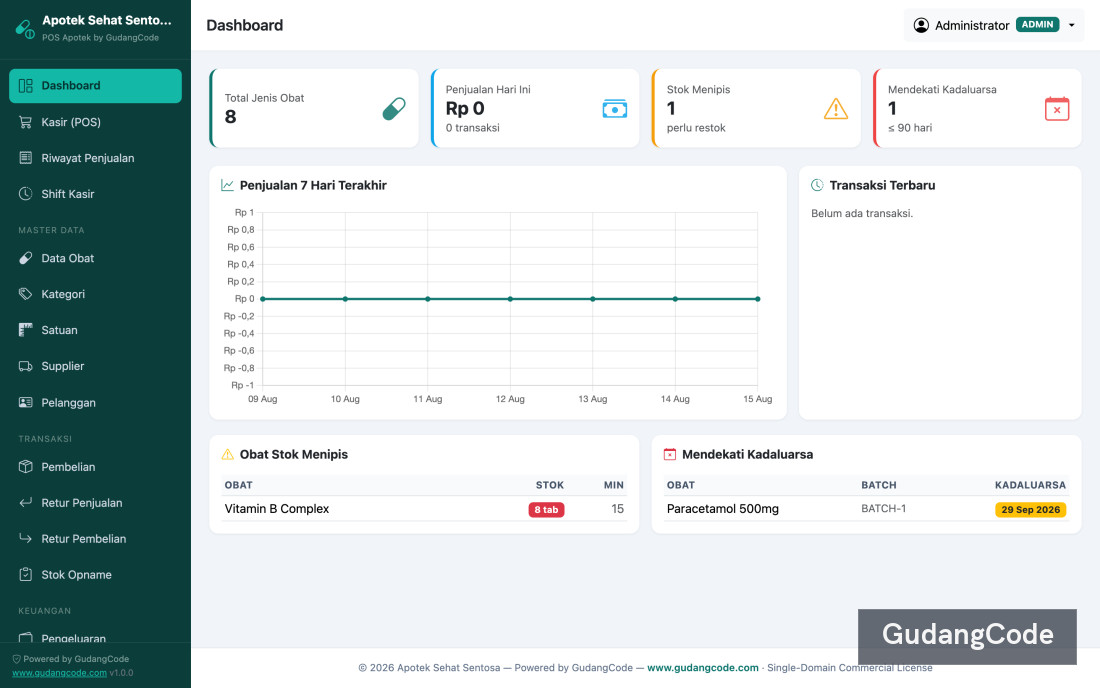Click the 12 Aug data point on chart
1100x688 pixels.
[510, 299]
